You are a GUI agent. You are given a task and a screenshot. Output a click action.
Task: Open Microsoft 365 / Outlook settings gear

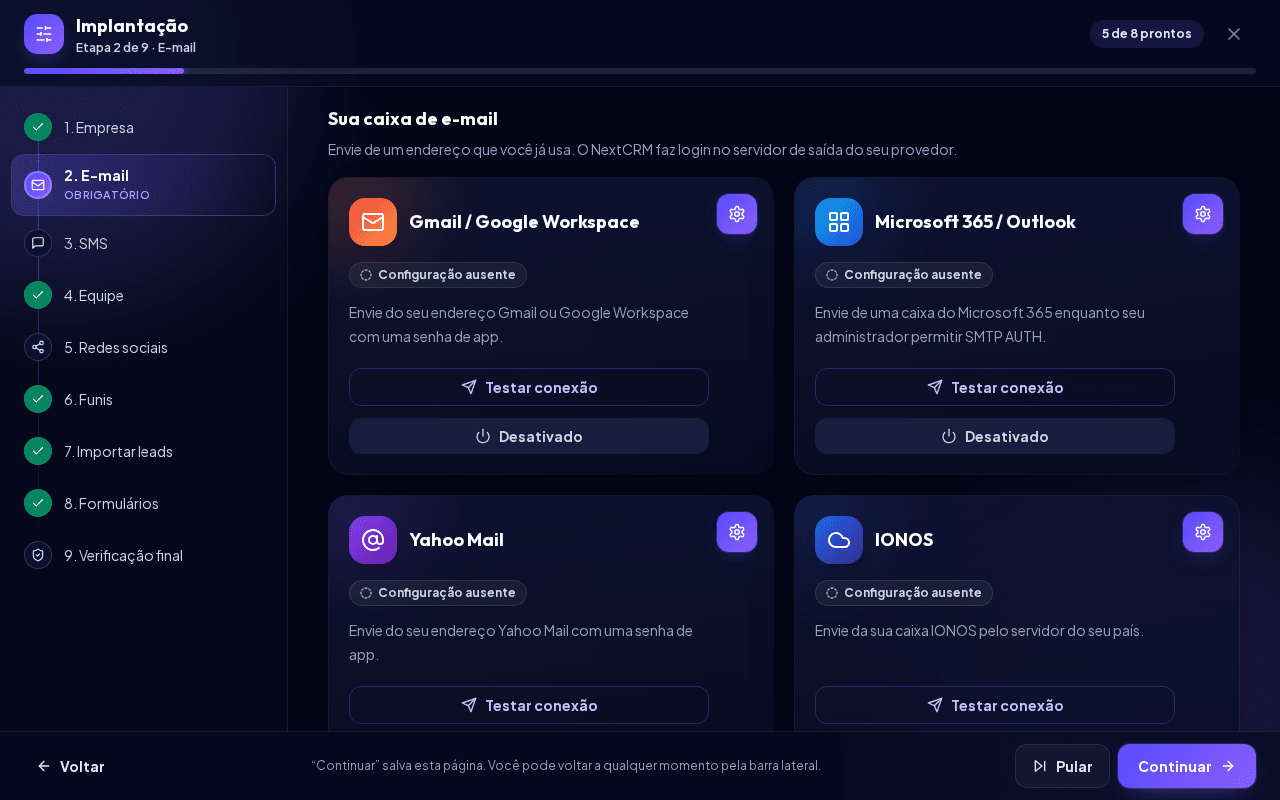[x=1203, y=214]
